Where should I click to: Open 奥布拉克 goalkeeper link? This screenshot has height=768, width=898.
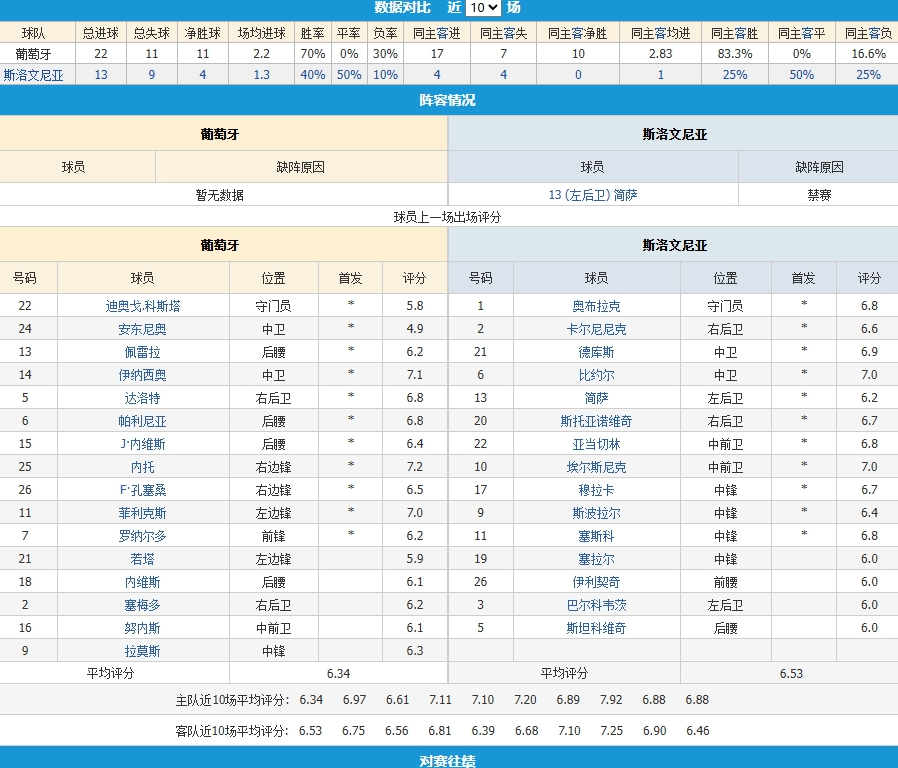point(596,306)
